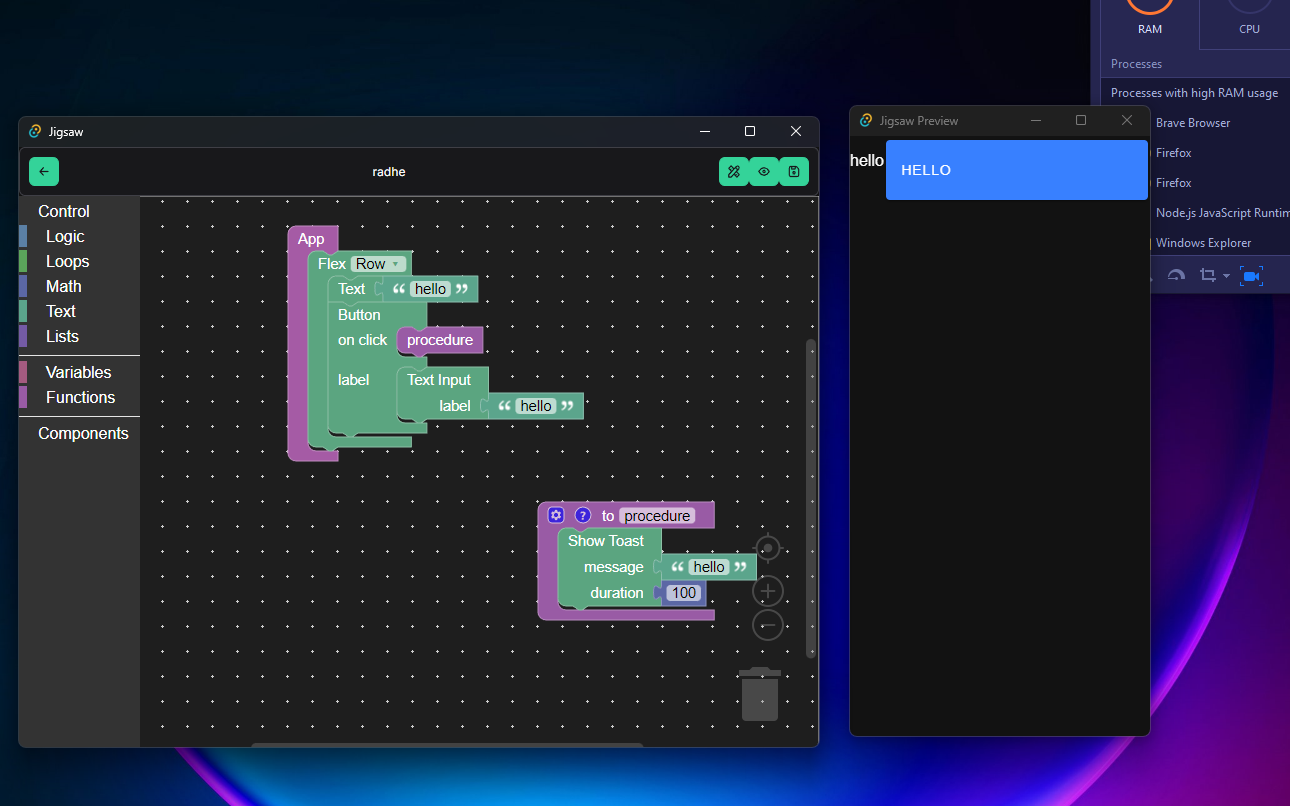Click the duration value 100 field
1290x806 pixels.
coord(684,593)
